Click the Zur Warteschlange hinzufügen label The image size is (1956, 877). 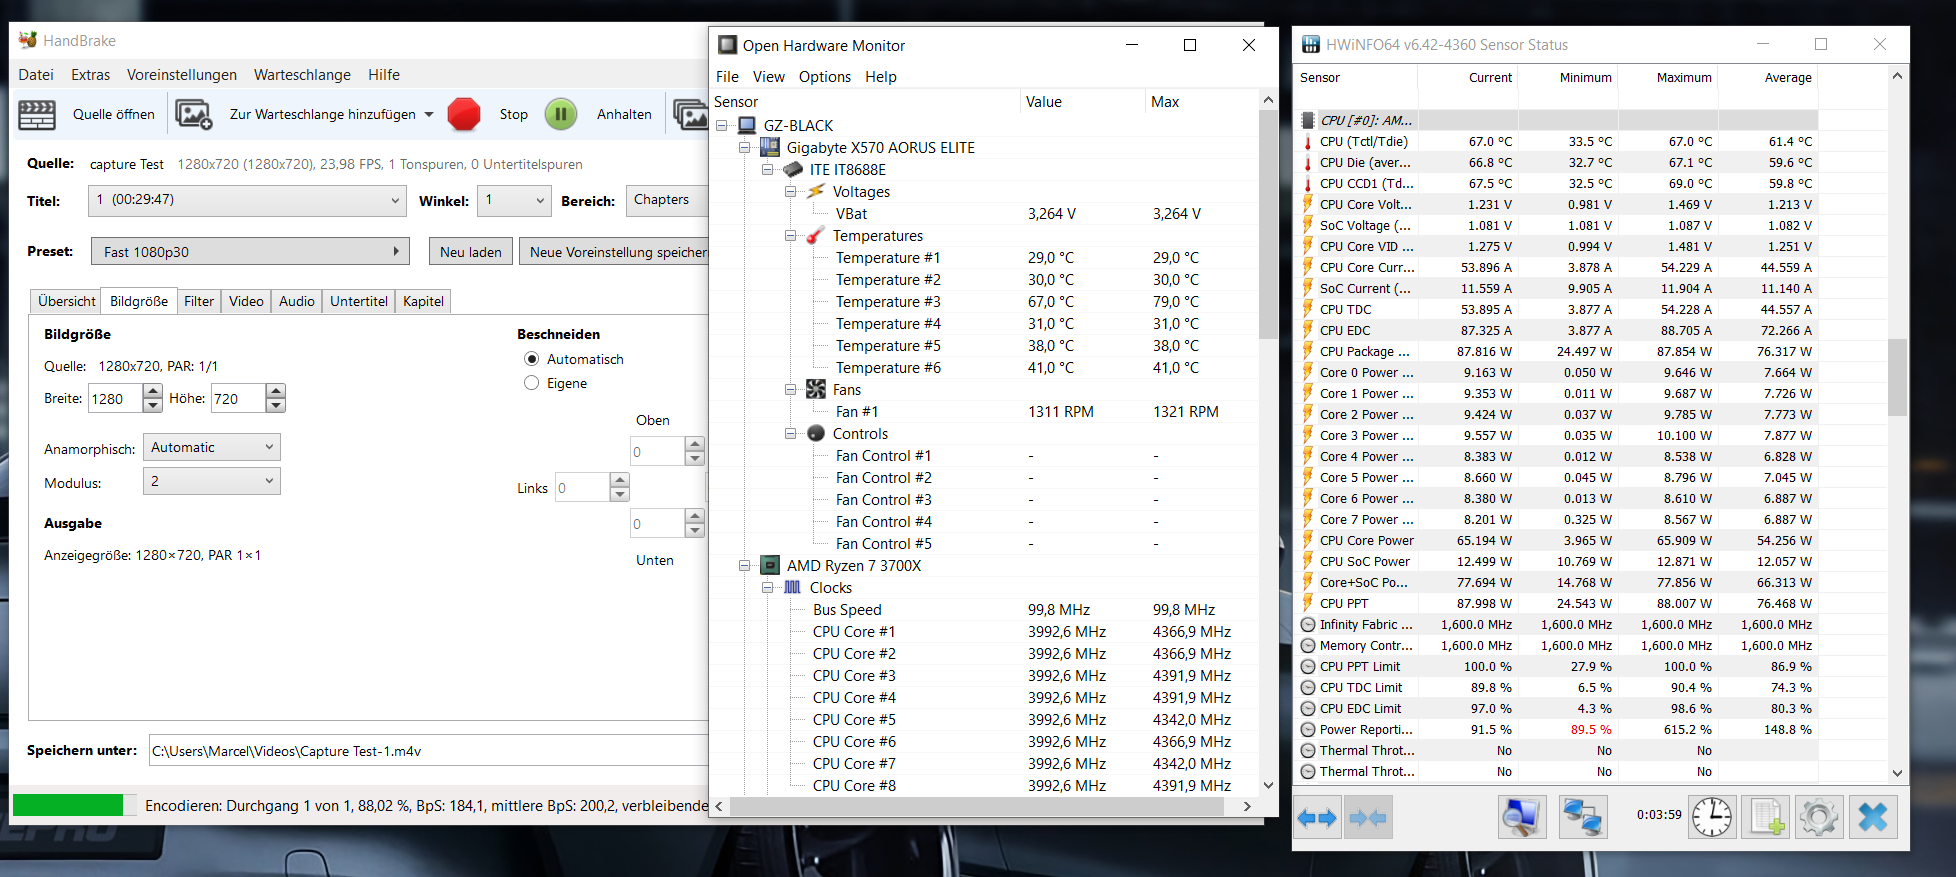(x=323, y=114)
